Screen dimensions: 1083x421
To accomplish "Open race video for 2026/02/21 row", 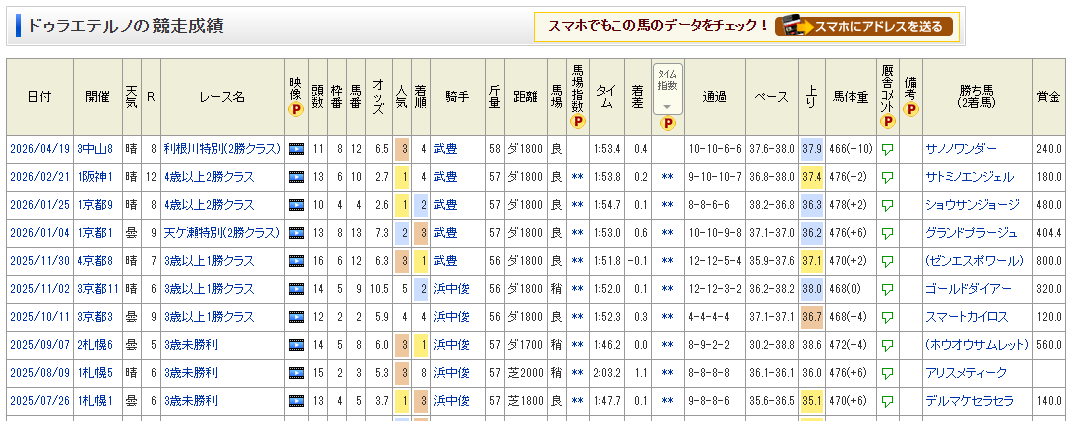I will tap(296, 177).
